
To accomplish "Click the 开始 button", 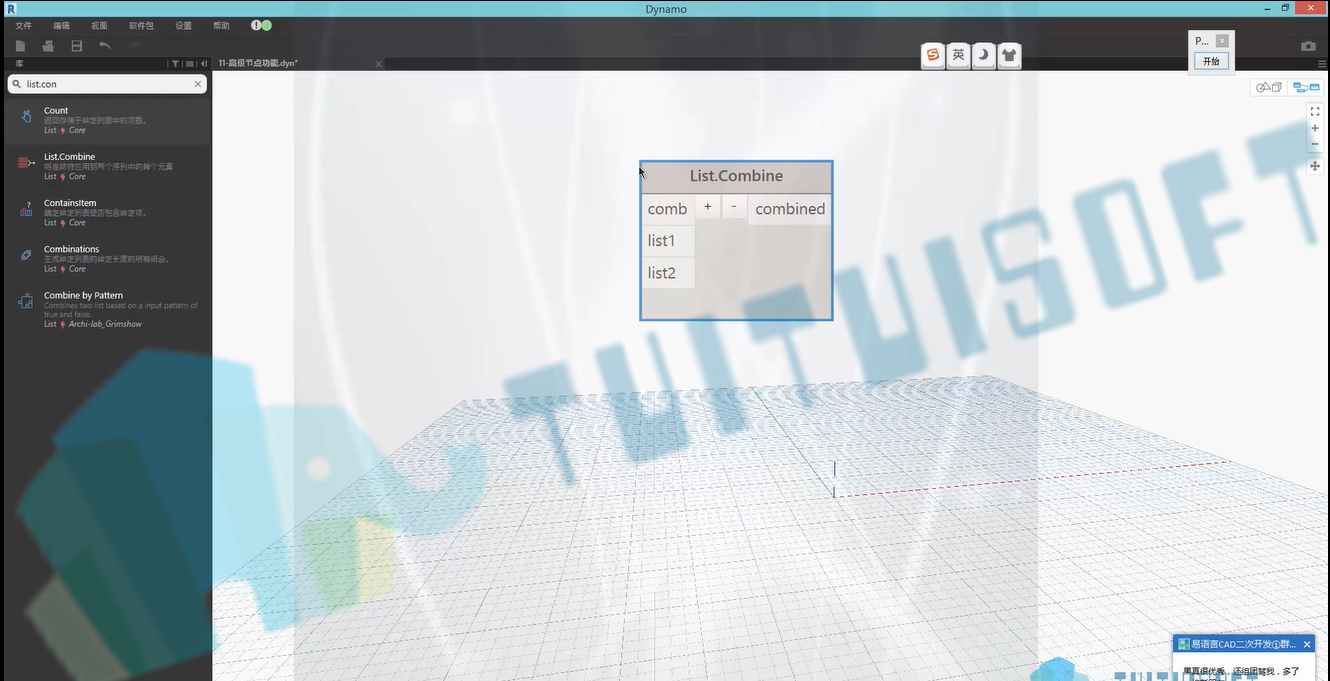I will pyautogui.click(x=1211, y=62).
